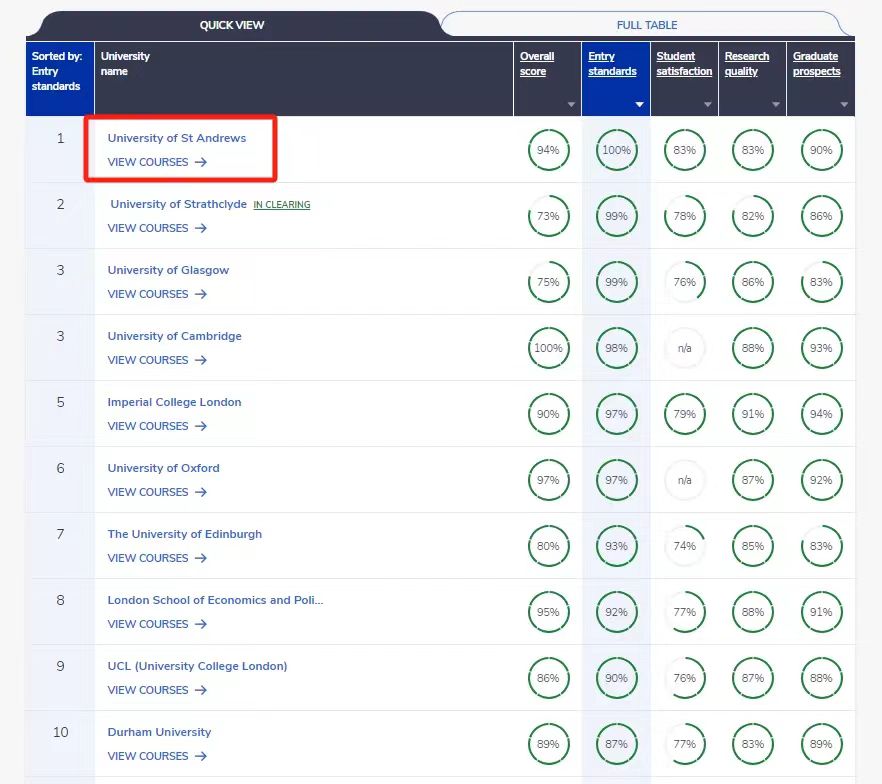Sort by Graduate prospects header
This screenshot has width=882, height=784.
pyautogui.click(x=816, y=64)
